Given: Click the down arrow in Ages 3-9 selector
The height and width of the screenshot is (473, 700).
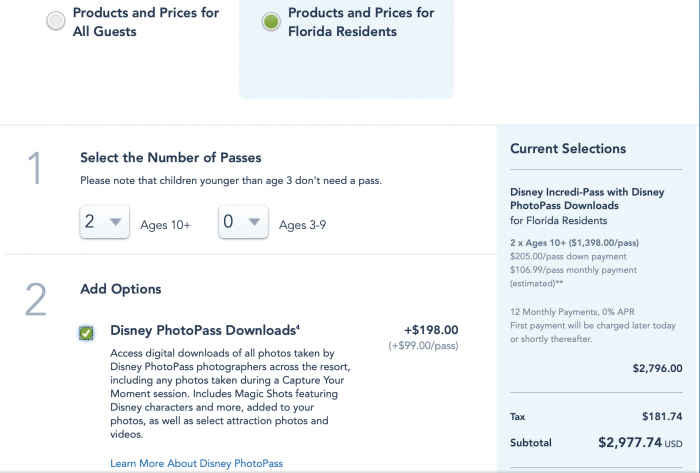Looking at the screenshot, I should click(254, 223).
